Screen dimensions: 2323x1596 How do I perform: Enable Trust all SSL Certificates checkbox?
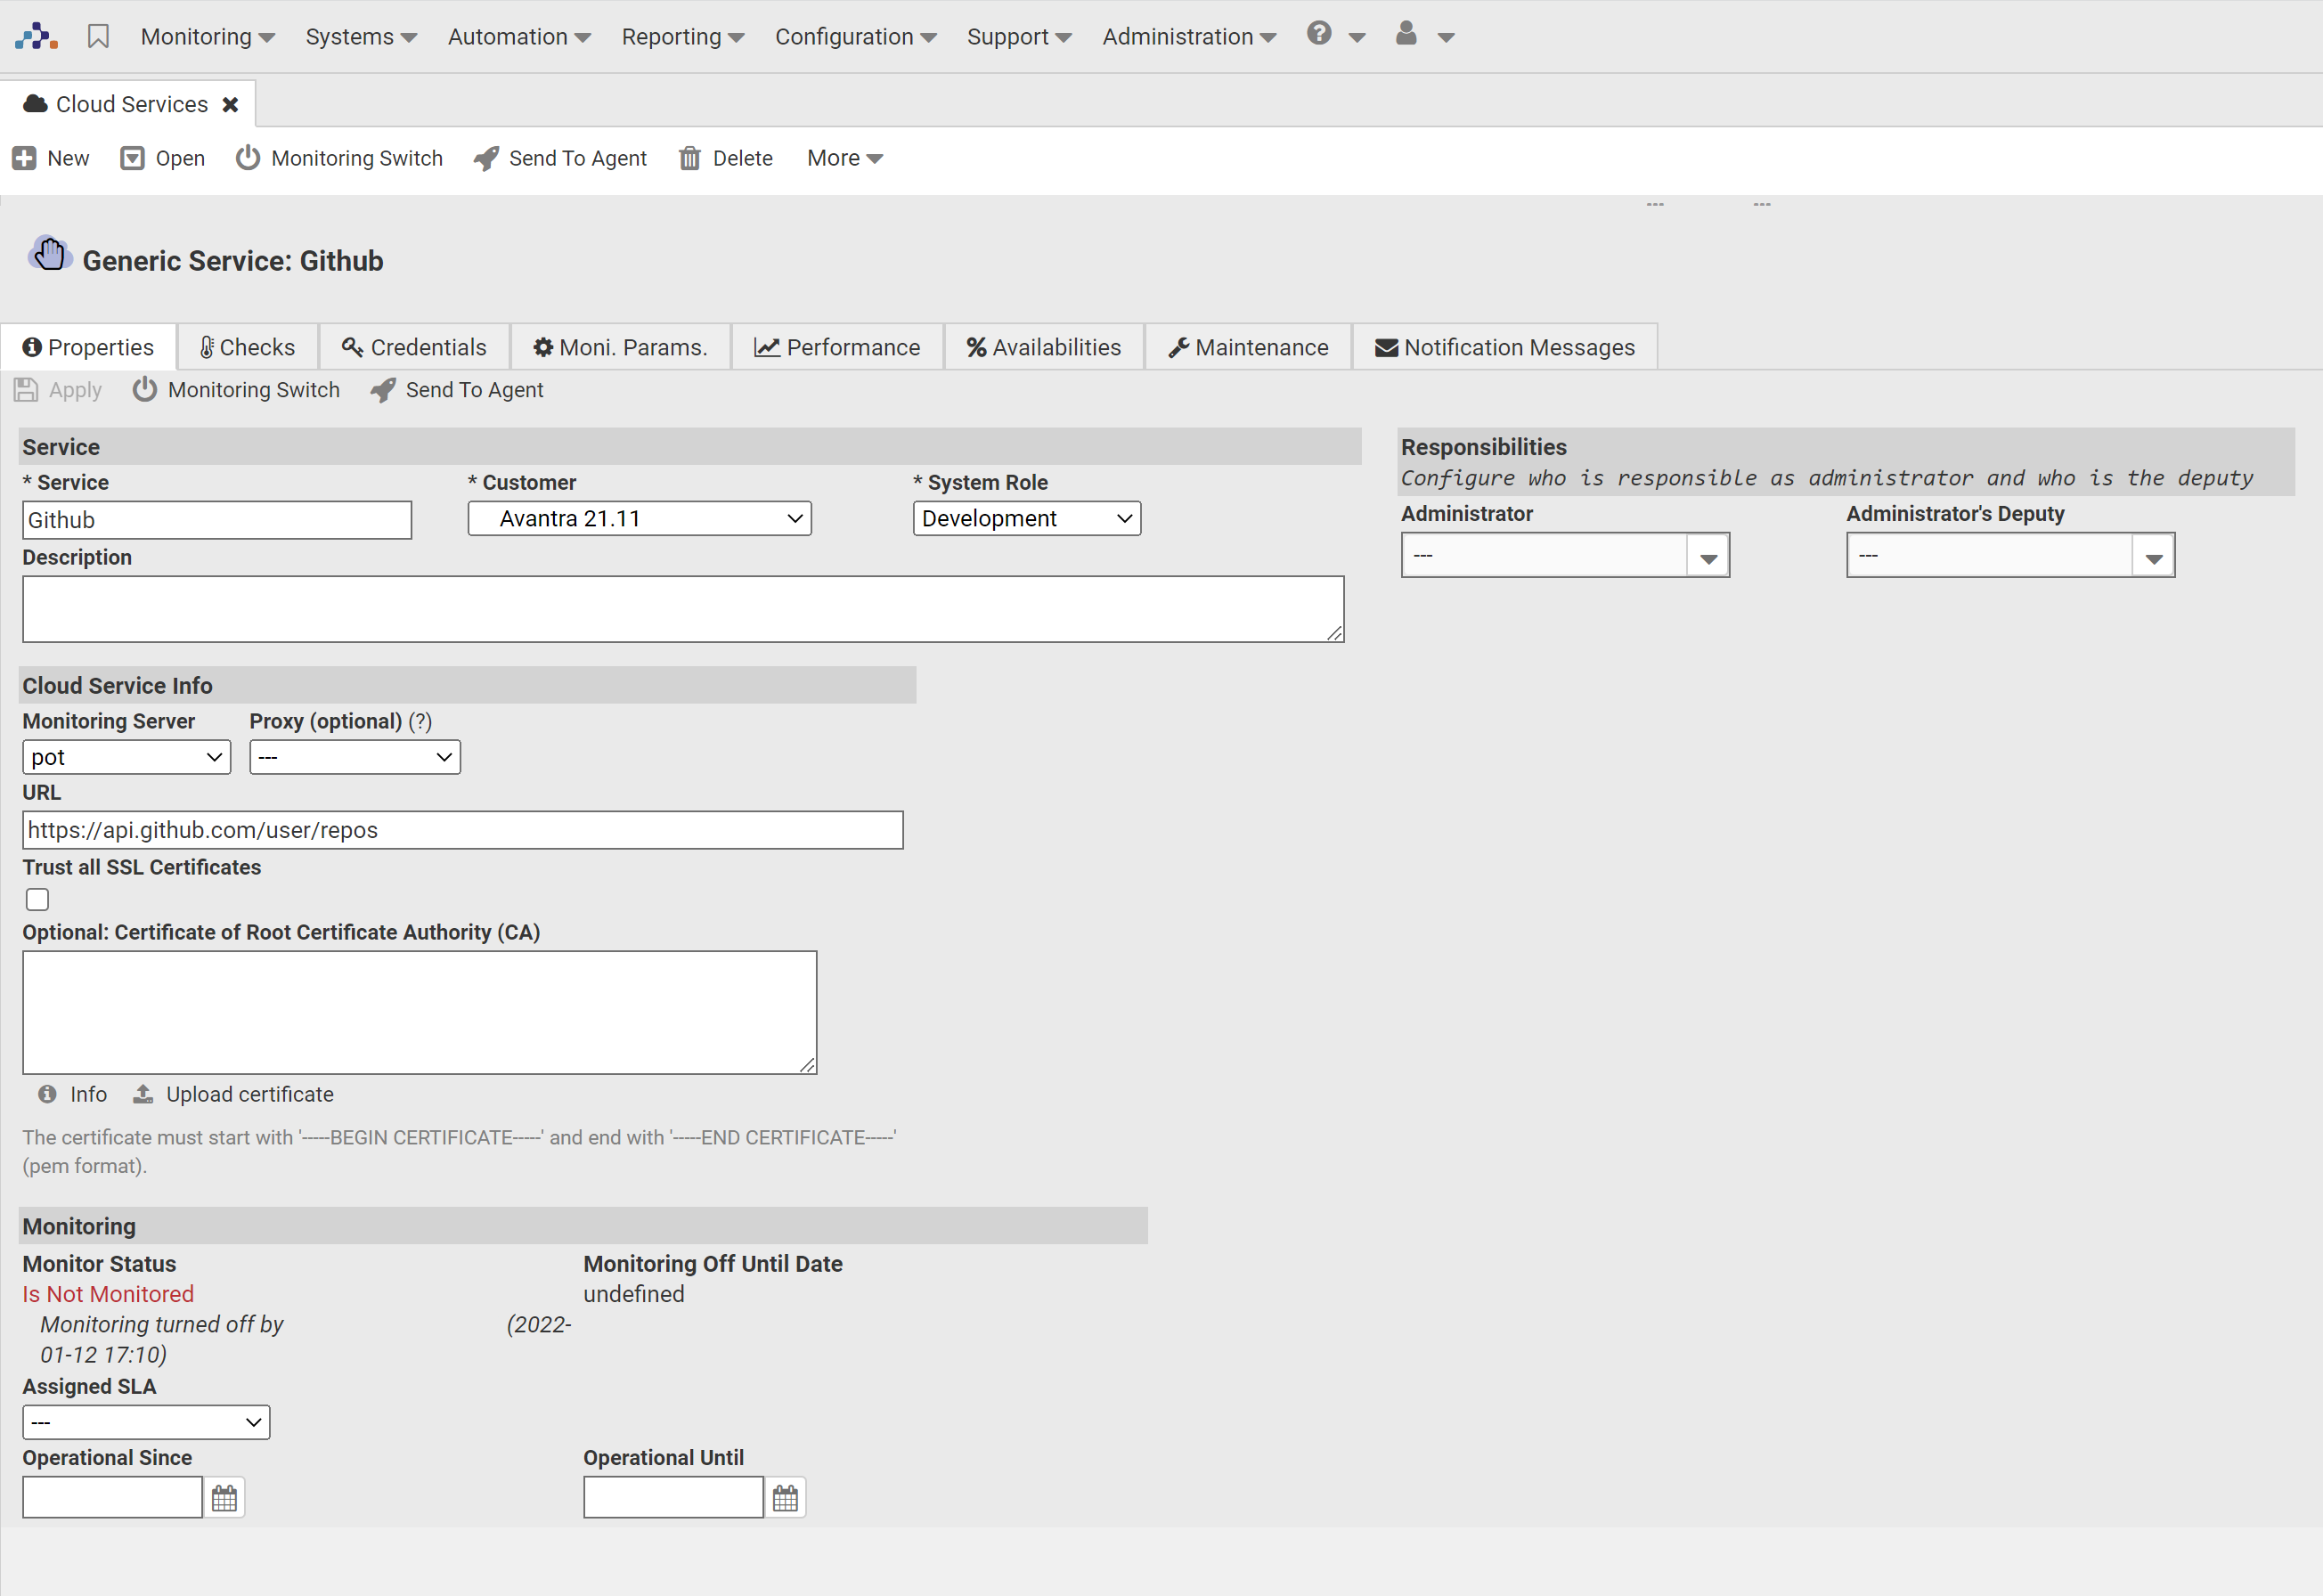click(38, 900)
